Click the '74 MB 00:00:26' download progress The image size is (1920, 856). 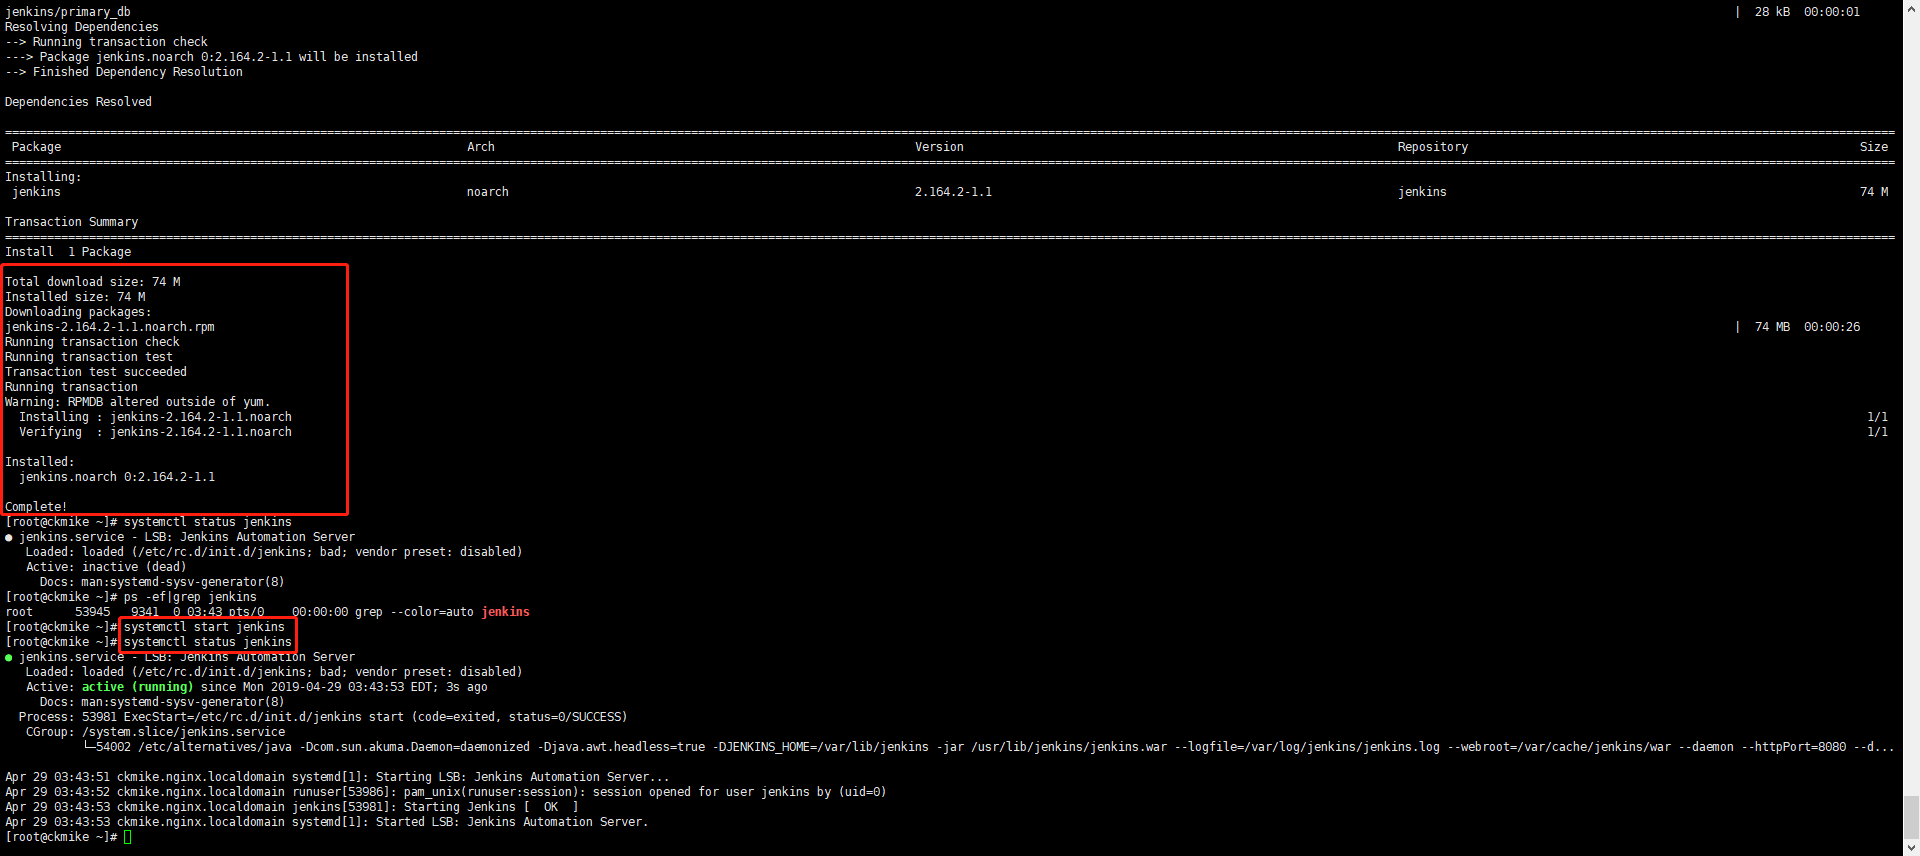point(1808,327)
